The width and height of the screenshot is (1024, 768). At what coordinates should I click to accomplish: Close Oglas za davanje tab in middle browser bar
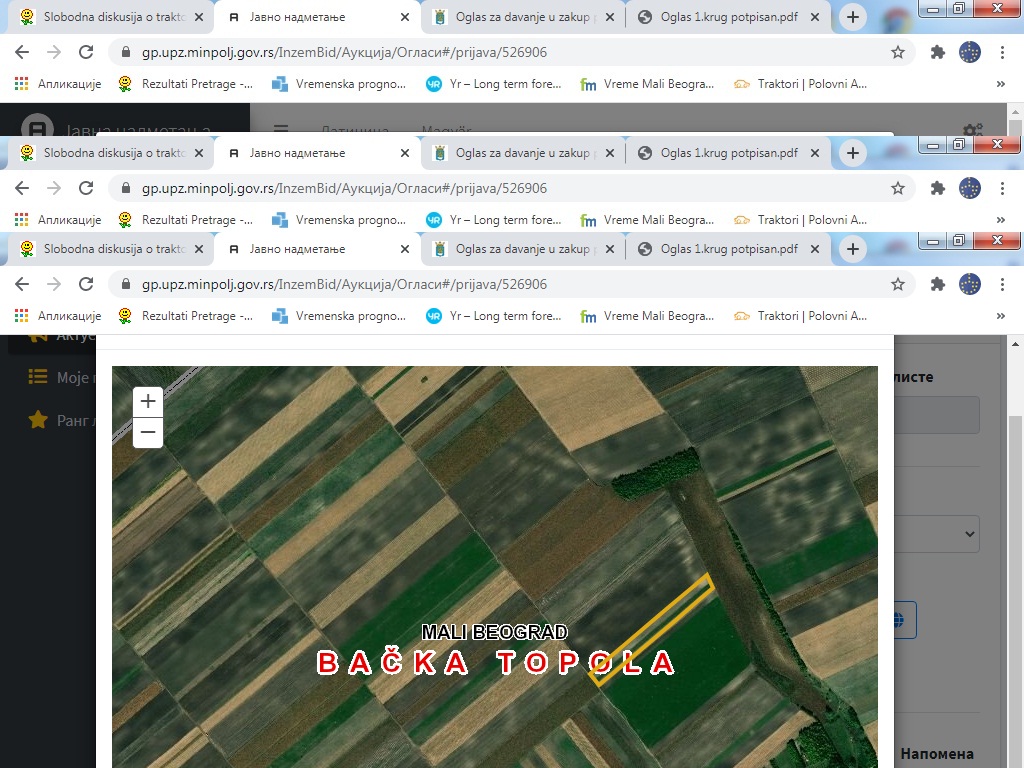[610, 153]
